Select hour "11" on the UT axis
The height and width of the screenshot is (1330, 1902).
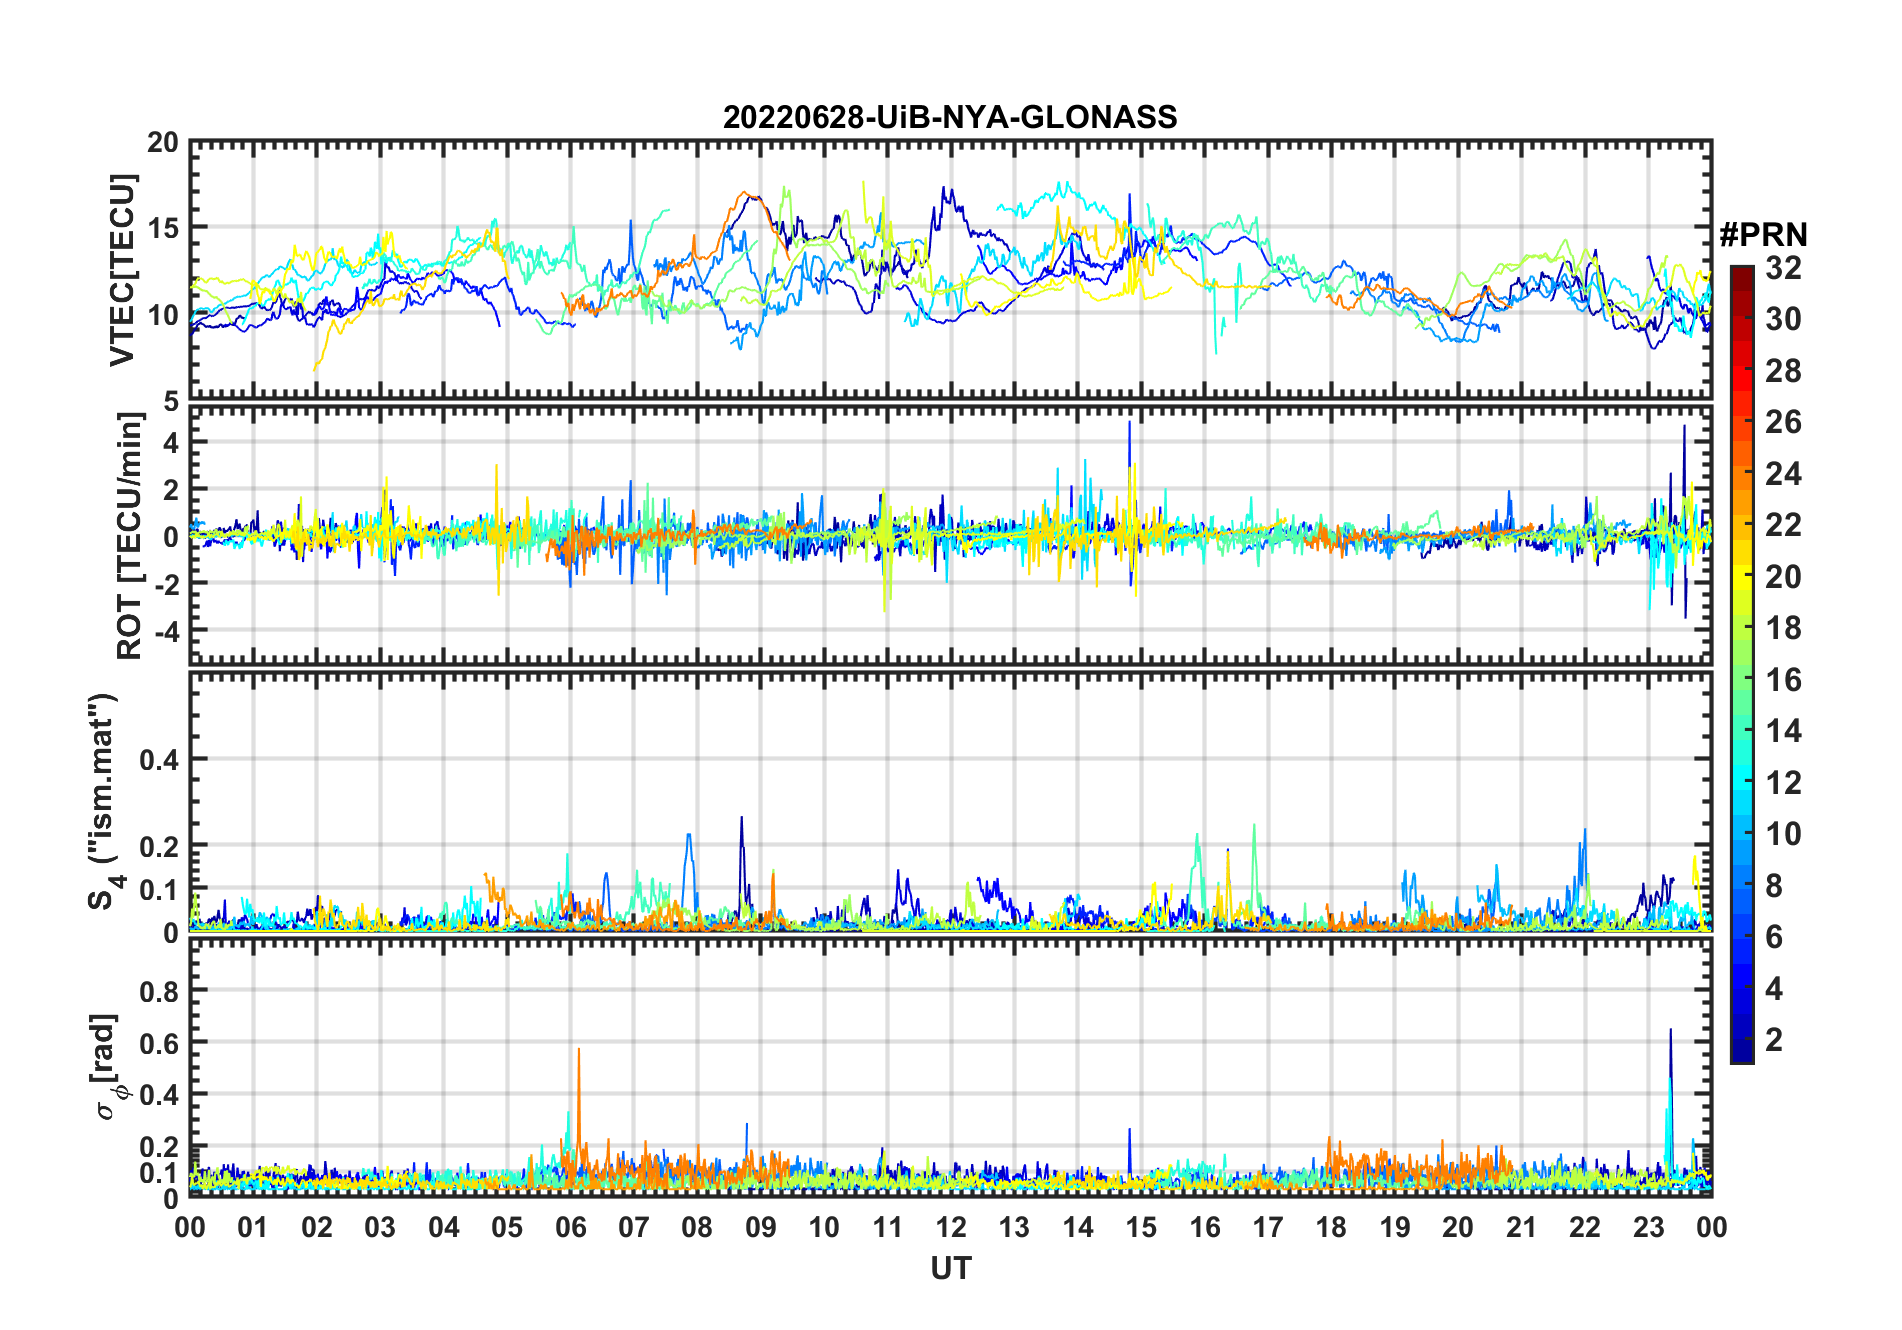(x=887, y=1228)
